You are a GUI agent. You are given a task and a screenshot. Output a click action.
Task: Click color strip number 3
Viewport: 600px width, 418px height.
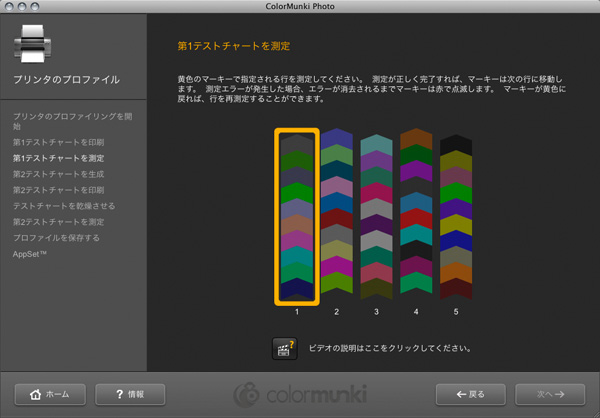pyautogui.click(x=376, y=215)
